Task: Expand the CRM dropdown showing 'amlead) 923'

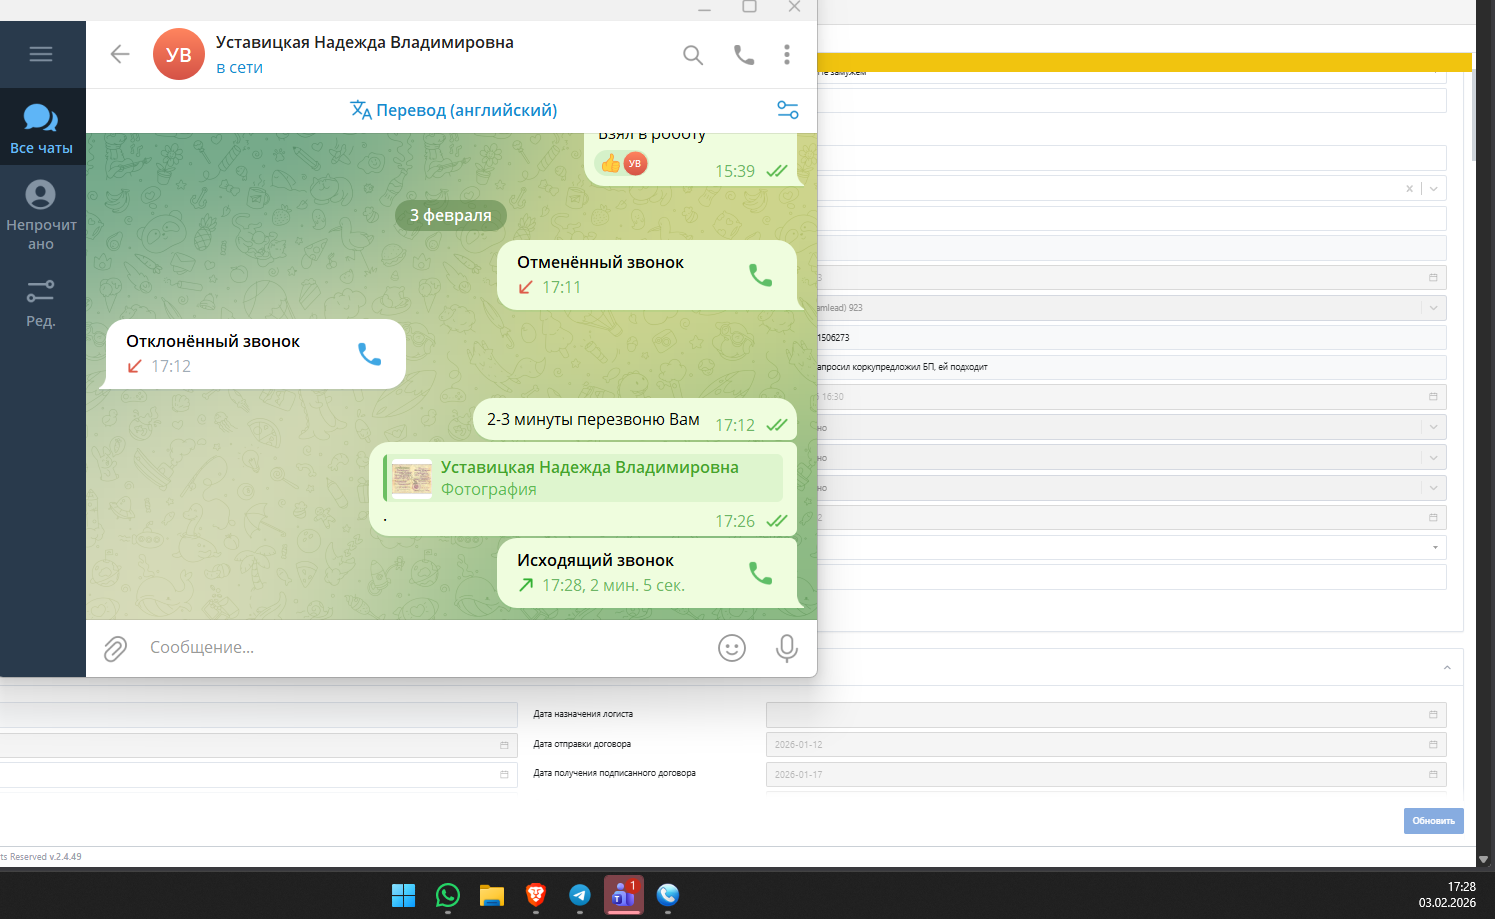Action: click(1434, 308)
